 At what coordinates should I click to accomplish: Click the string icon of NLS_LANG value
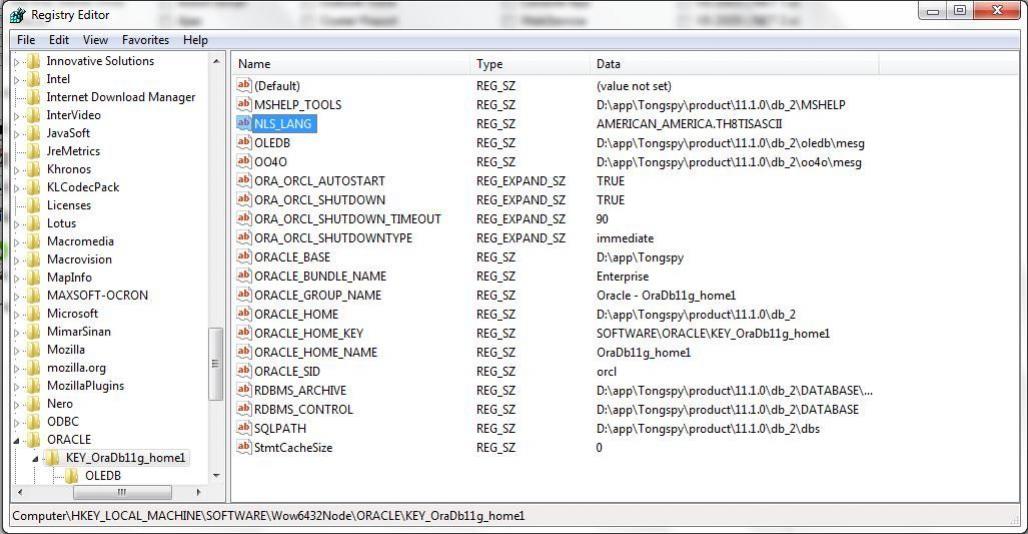(x=244, y=123)
